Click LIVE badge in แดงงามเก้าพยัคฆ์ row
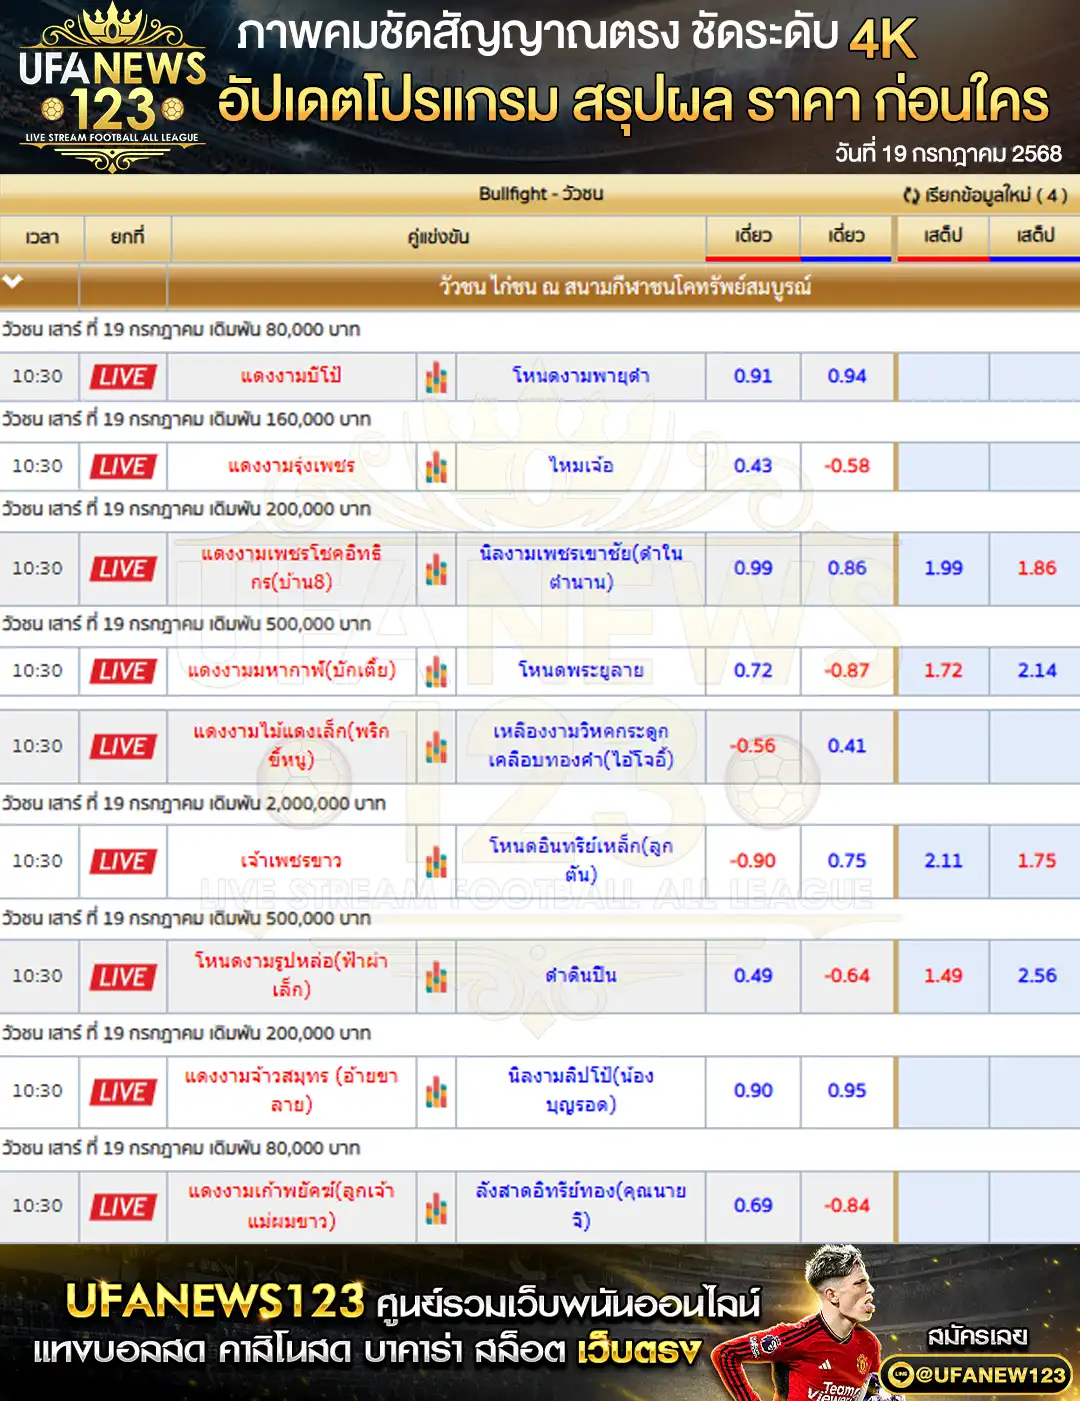 (123, 1207)
